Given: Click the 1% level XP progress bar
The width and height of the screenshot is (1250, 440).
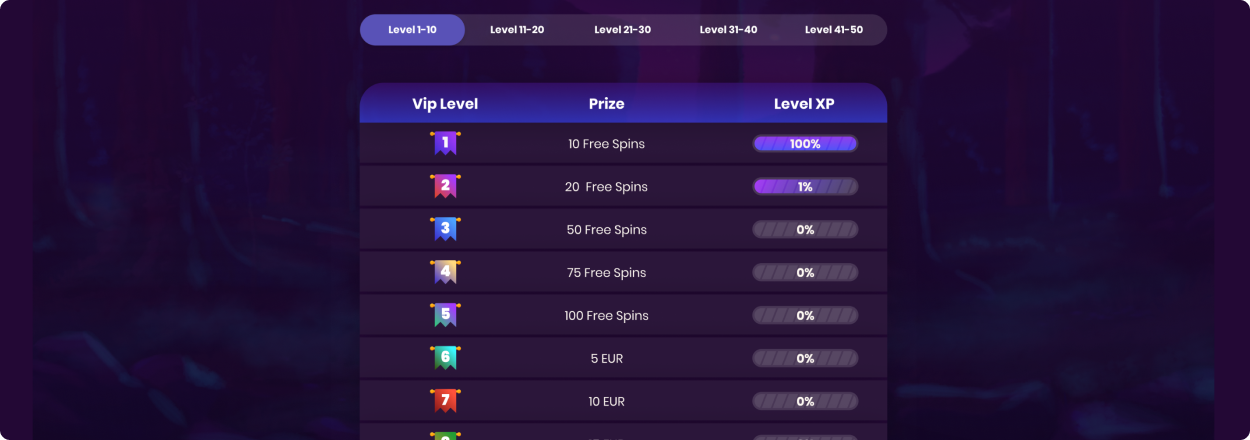Looking at the screenshot, I should point(805,187).
